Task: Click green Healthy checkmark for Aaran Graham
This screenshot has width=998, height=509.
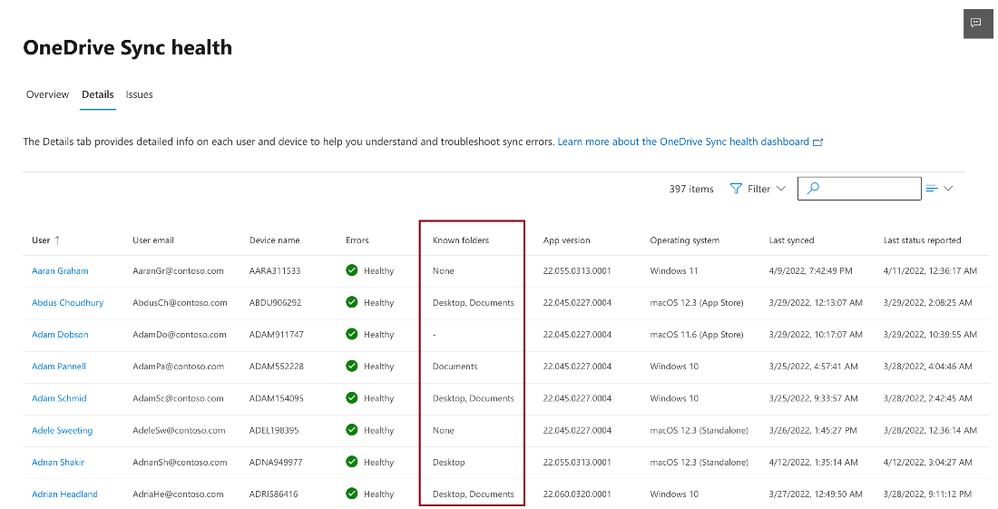Action: pyautogui.click(x=351, y=270)
